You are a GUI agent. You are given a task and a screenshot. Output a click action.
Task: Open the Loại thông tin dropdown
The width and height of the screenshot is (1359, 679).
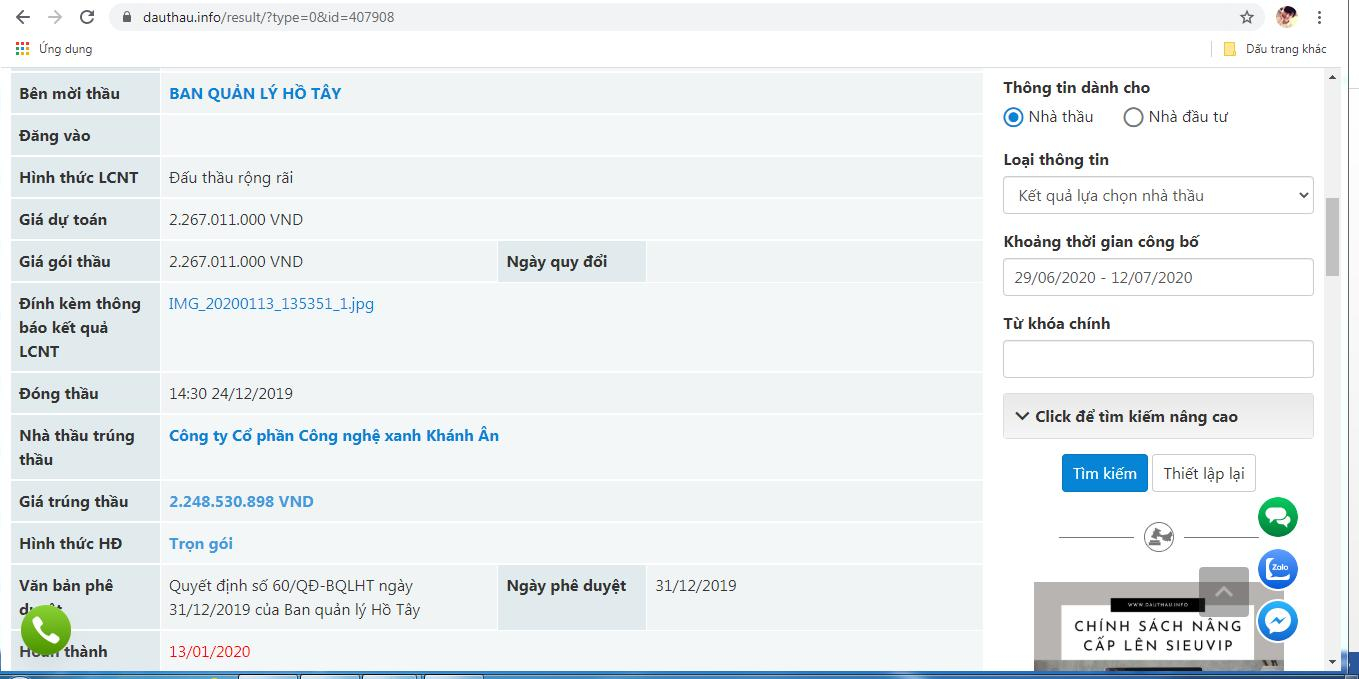pos(1158,195)
